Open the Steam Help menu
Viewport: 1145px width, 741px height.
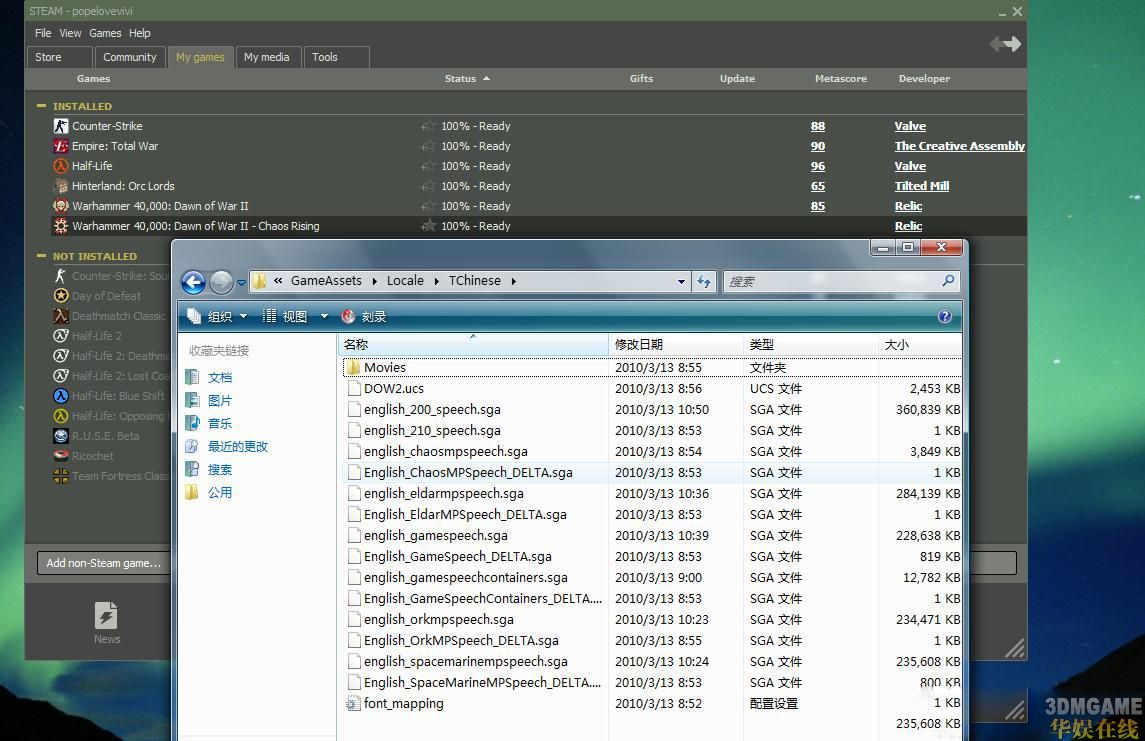click(139, 33)
